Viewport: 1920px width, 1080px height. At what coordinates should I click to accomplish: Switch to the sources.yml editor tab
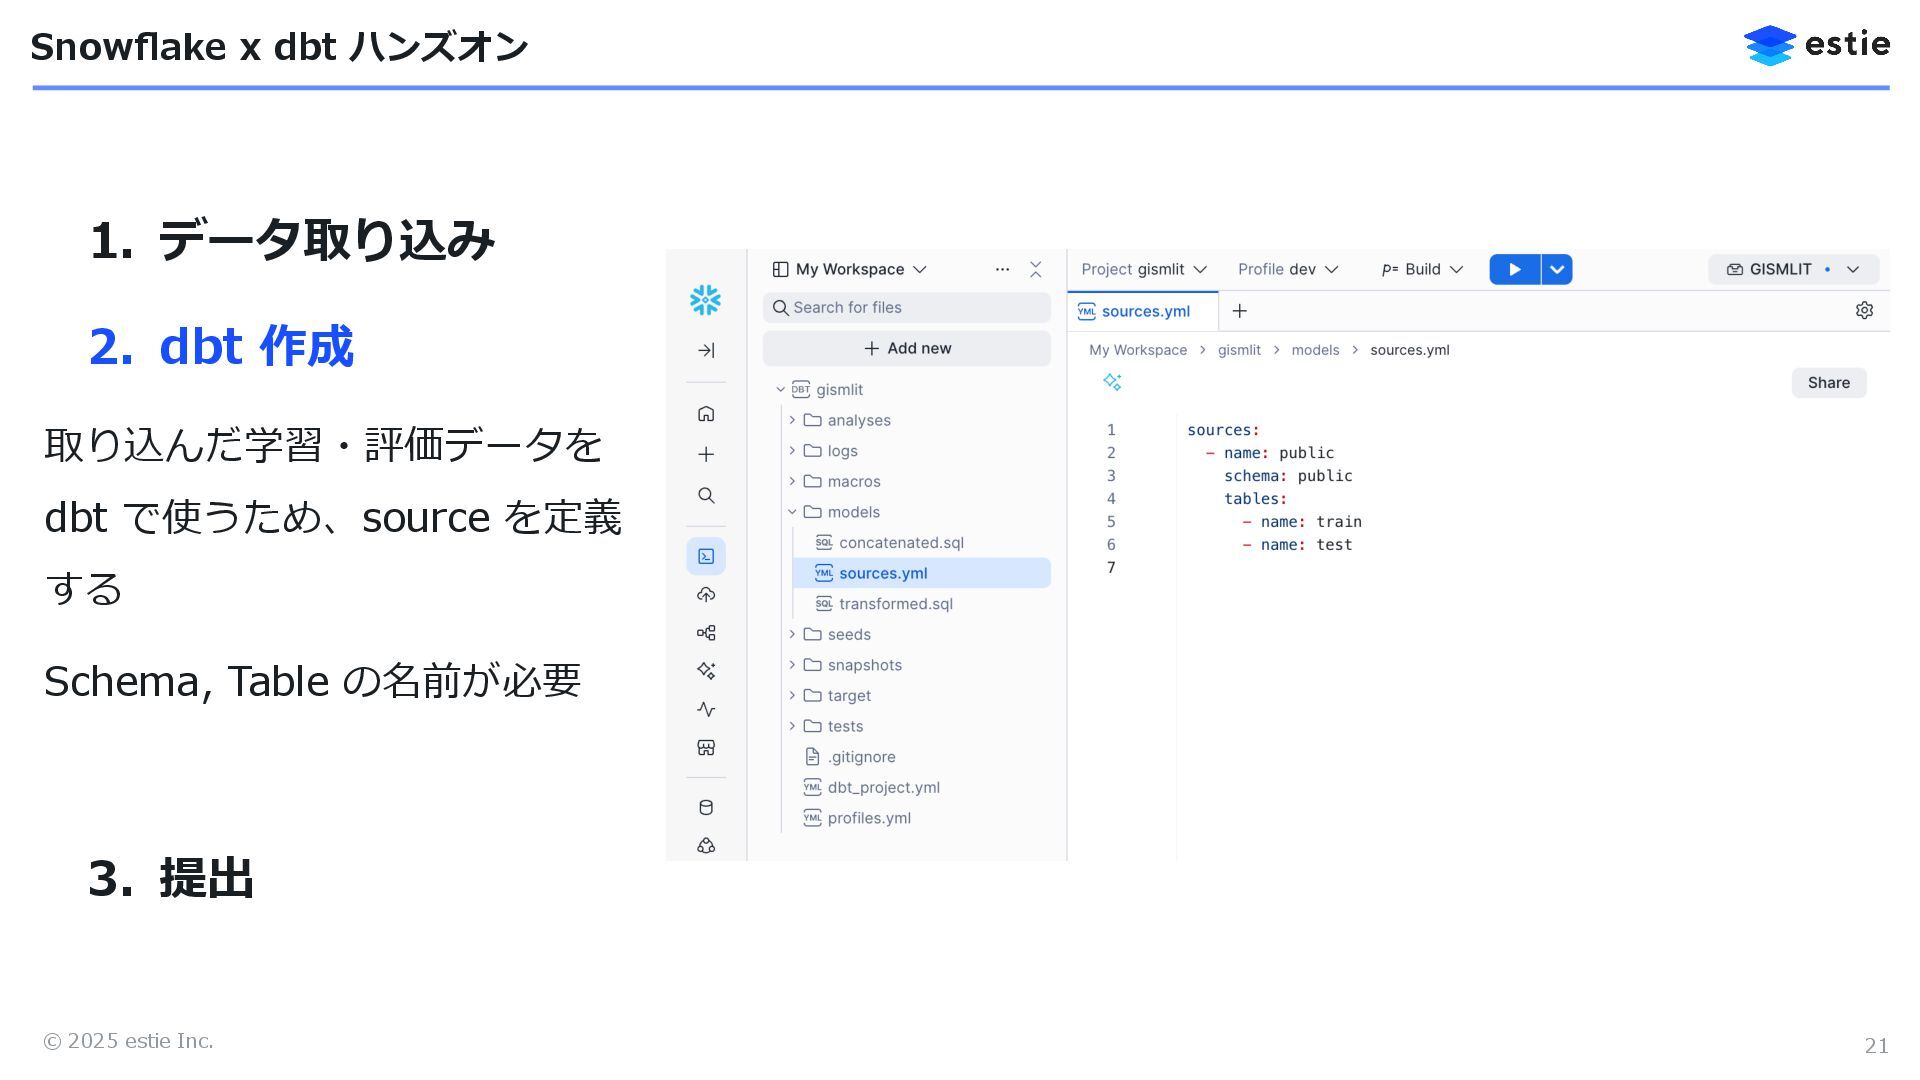point(1144,311)
